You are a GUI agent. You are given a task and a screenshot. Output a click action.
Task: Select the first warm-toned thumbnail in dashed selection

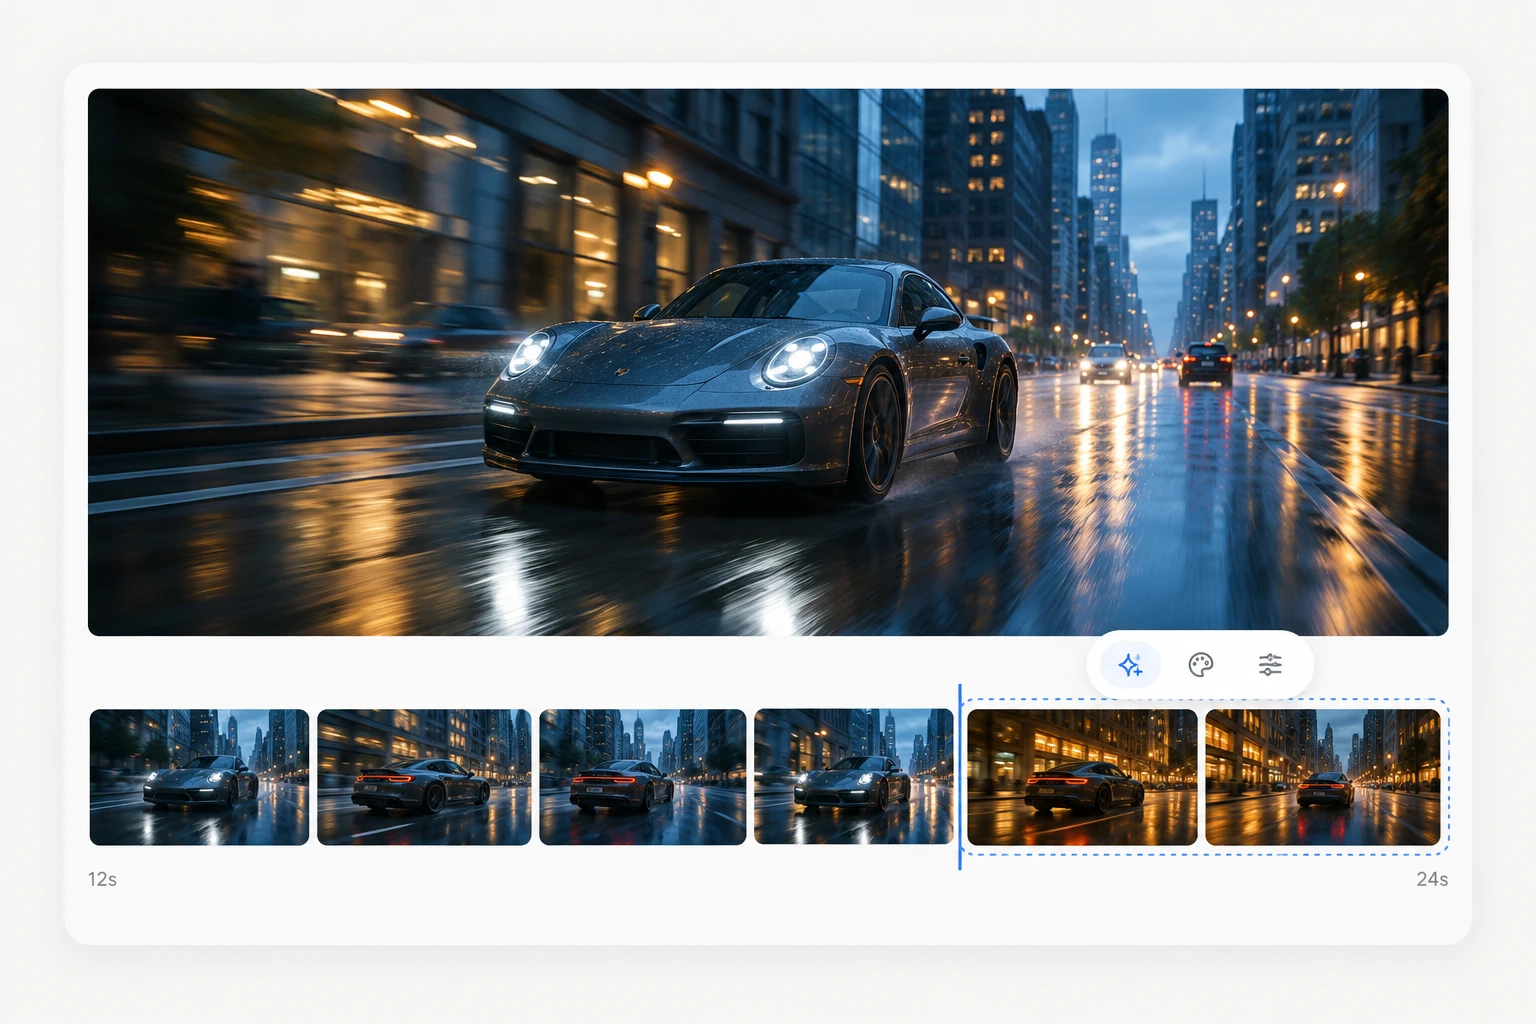(1082, 777)
